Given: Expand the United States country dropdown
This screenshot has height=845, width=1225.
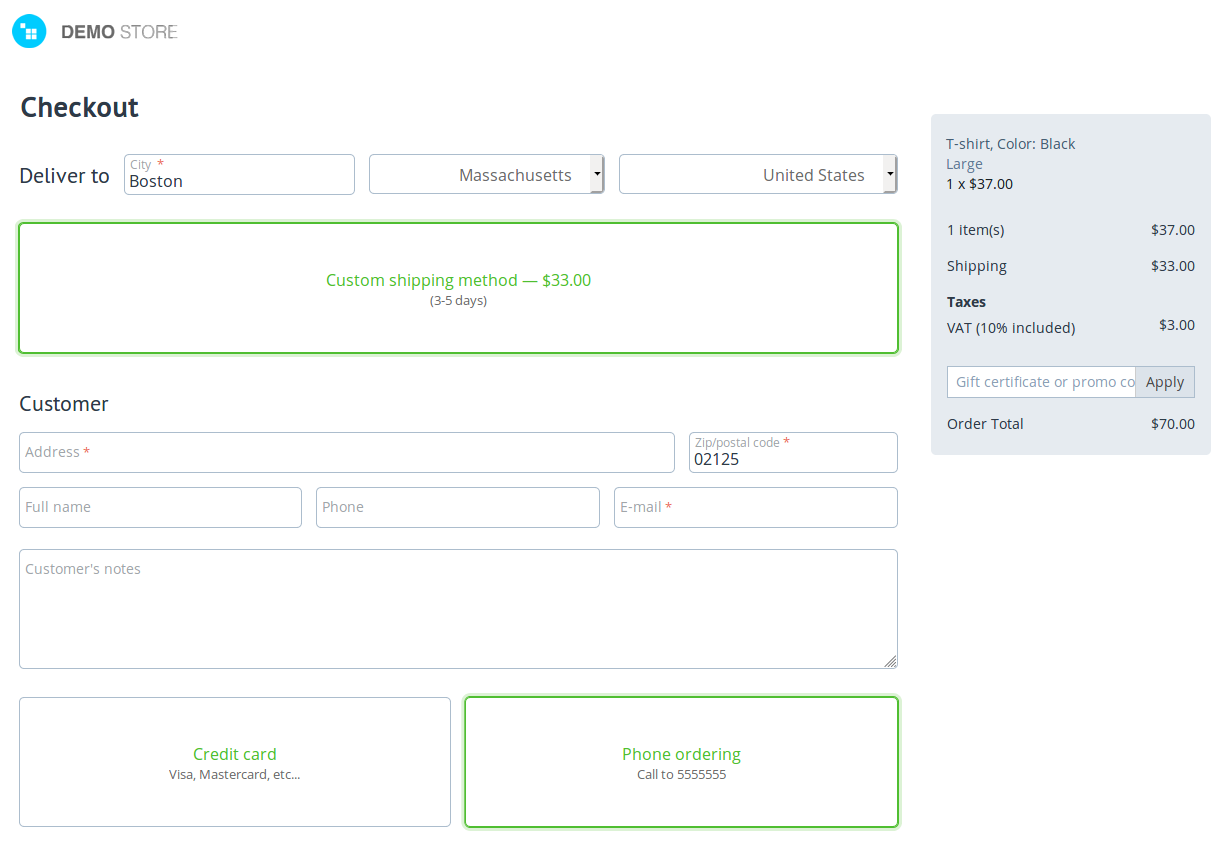Looking at the screenshot, I should (757, 174).
